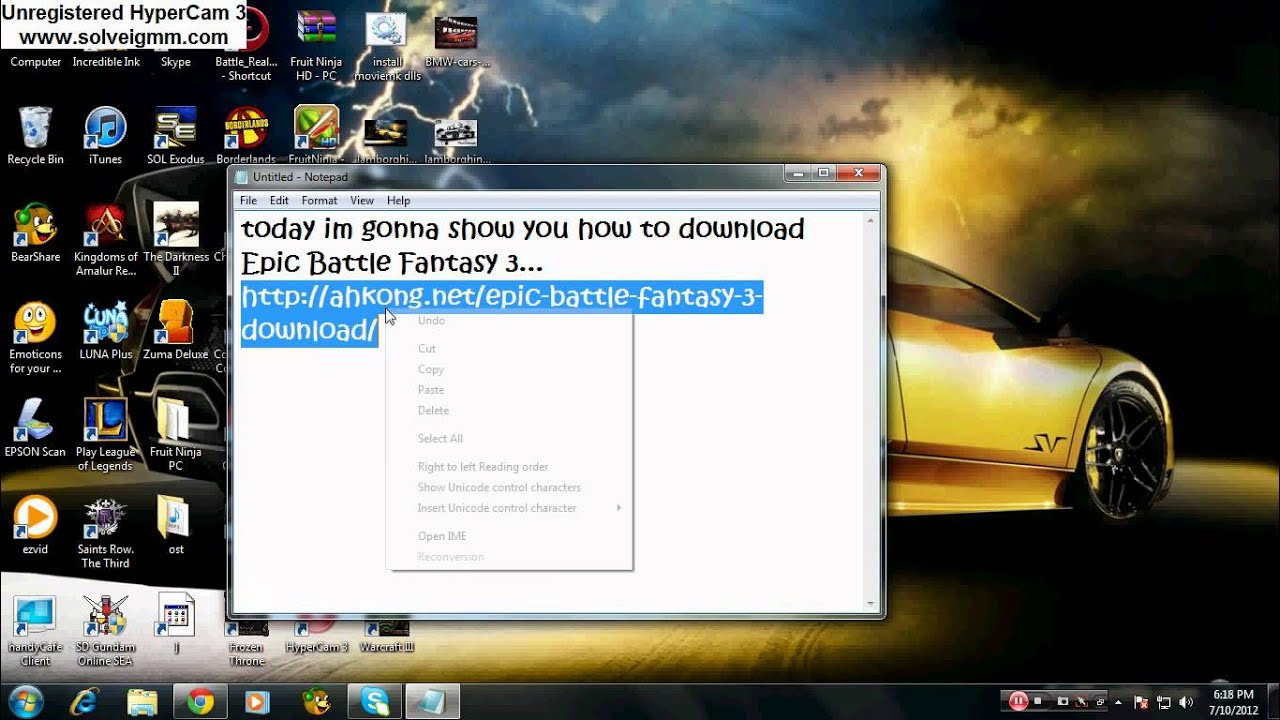
Task: Launch Play League of Legends shortcut
Action: tap(105, 435)
